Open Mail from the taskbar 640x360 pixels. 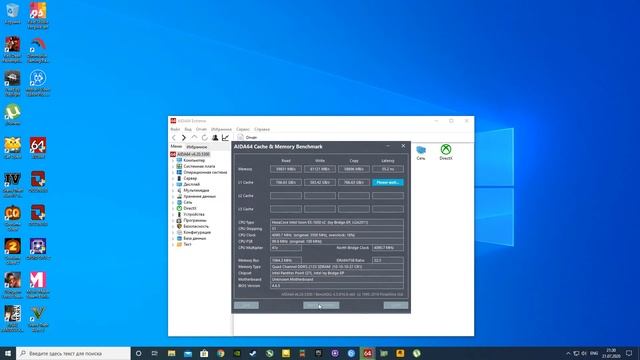188,353
